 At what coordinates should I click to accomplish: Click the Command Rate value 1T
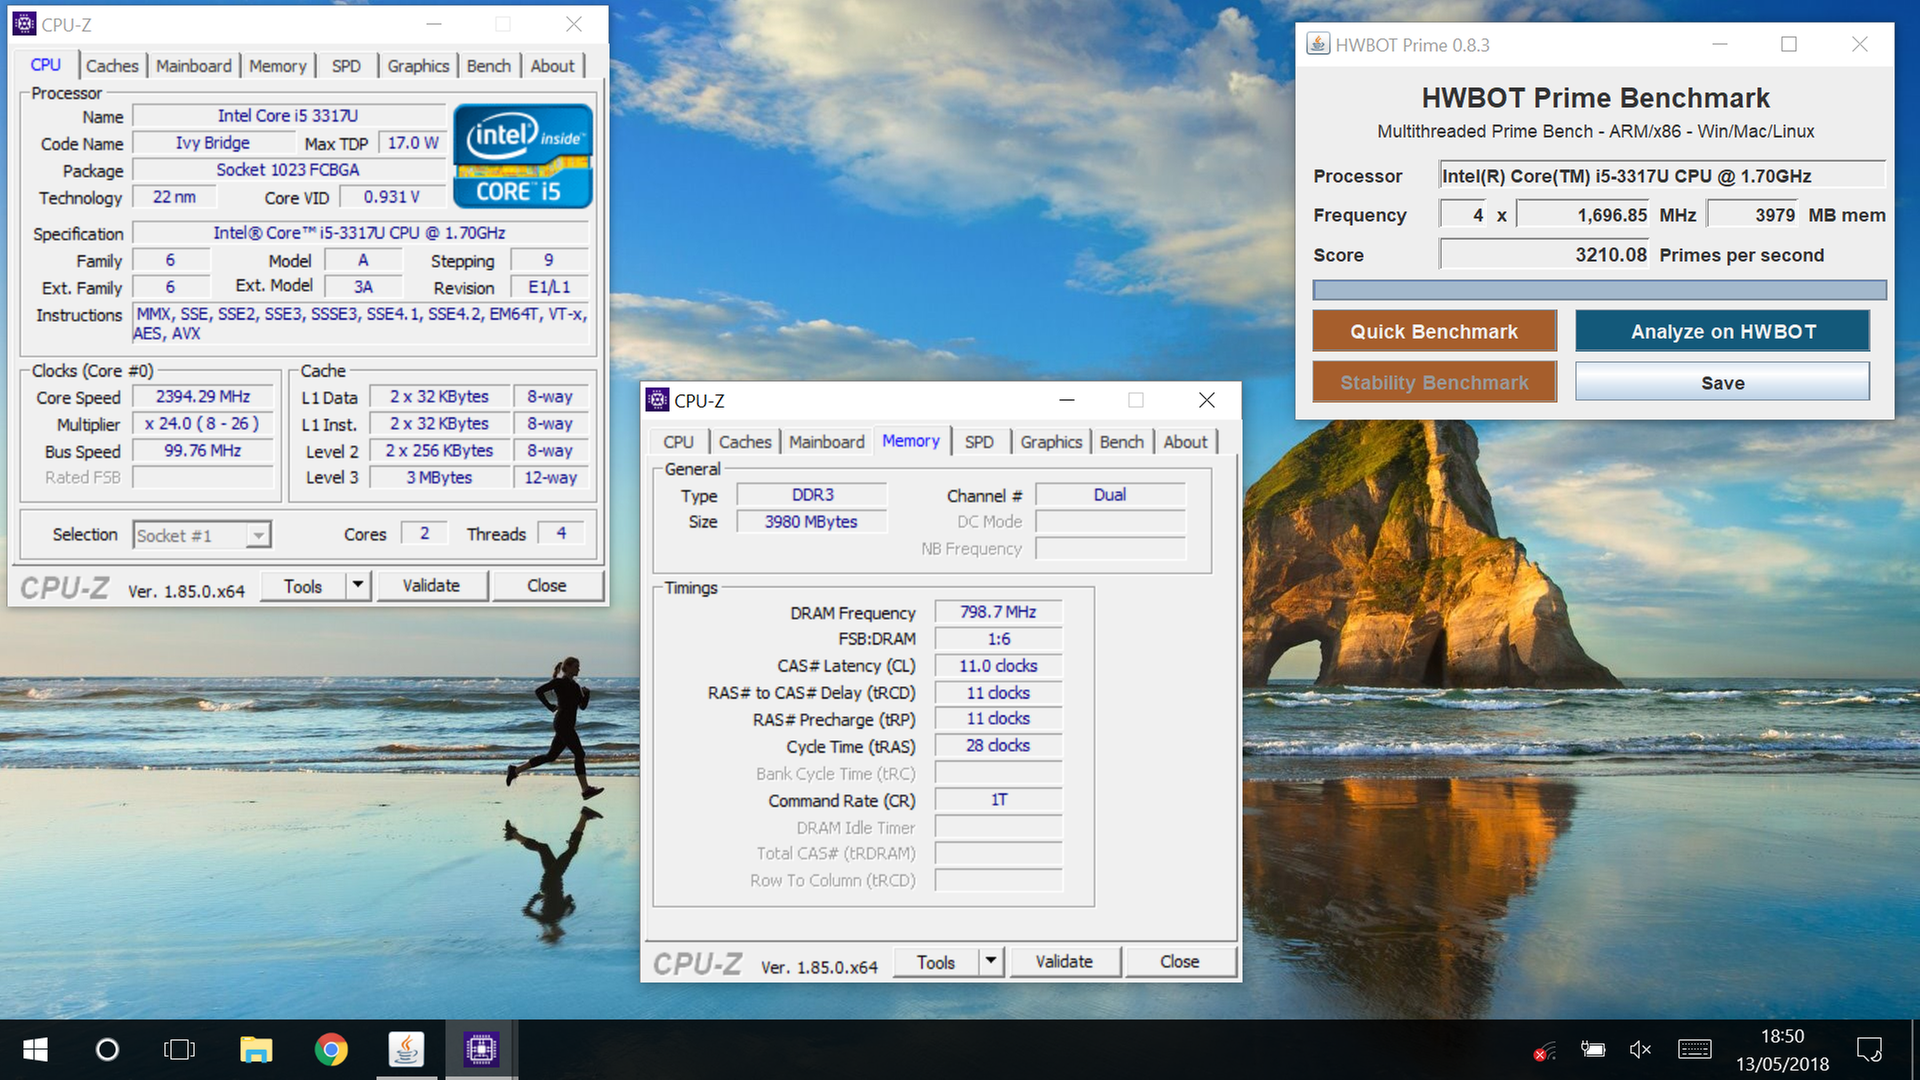pos(998,800)
